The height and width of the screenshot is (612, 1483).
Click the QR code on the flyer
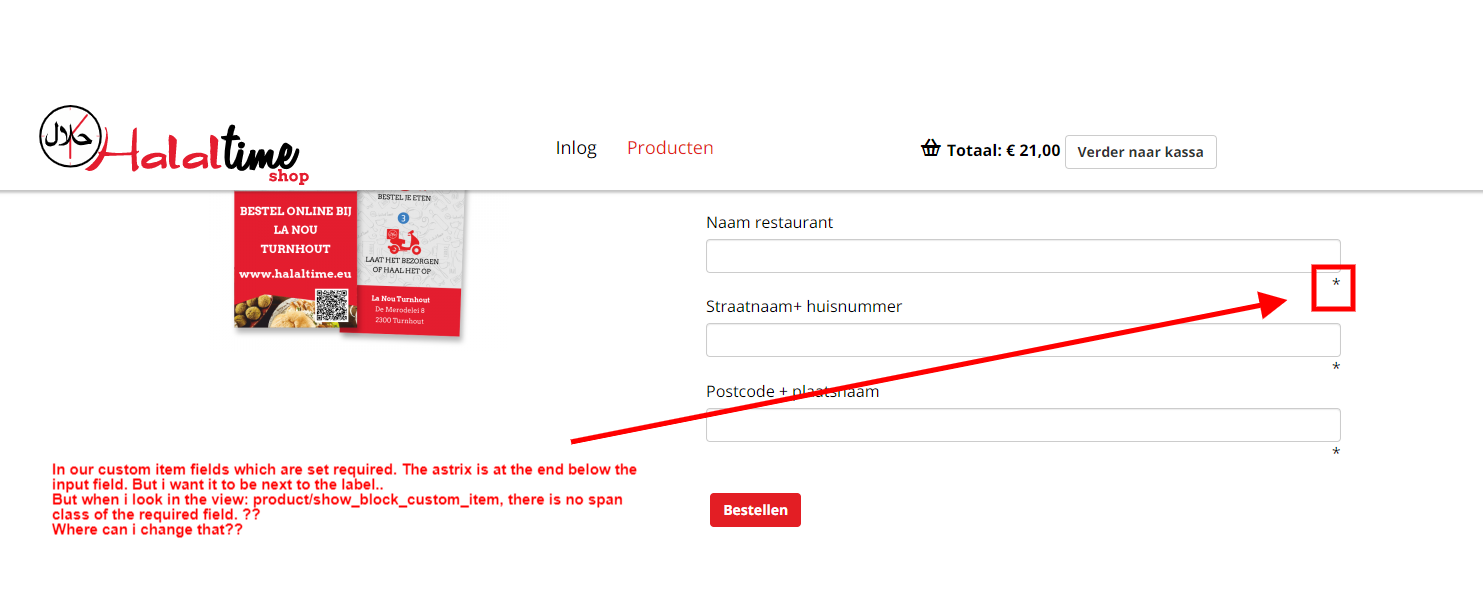coord(331,305)
